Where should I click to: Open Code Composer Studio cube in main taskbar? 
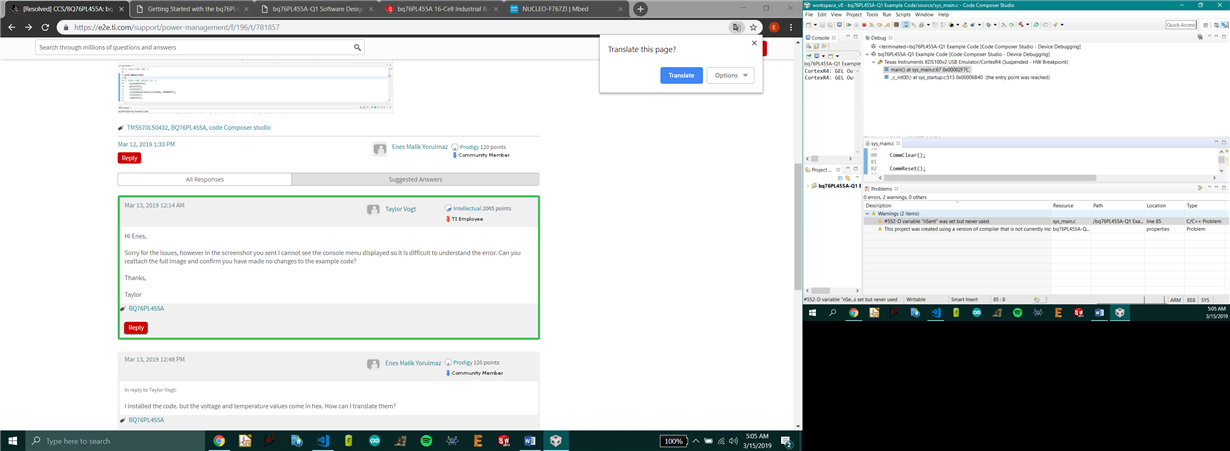[x=556, y=440]
